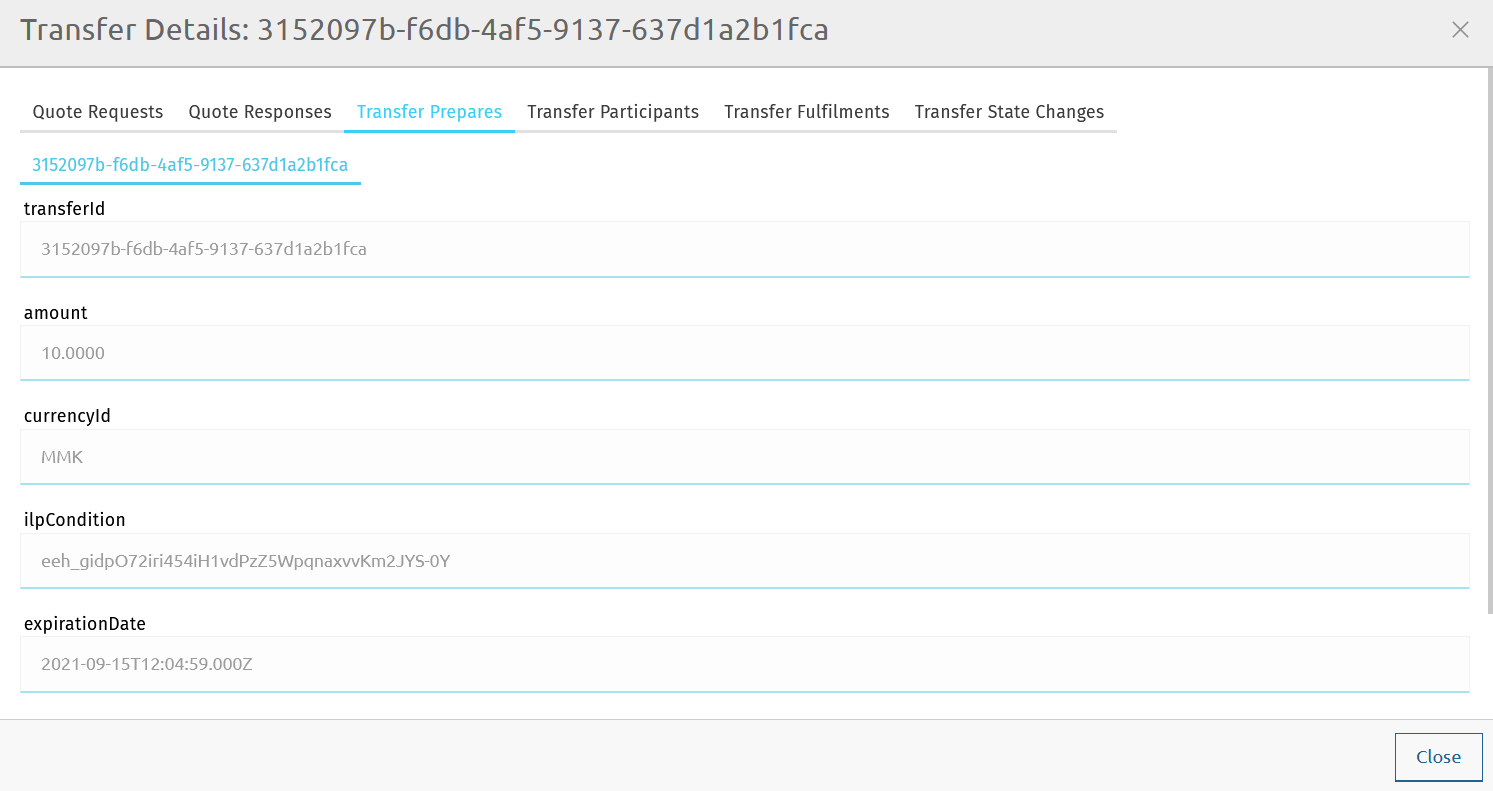
Task: Select the Transfer Prepares tab
Action: (429, 112)
